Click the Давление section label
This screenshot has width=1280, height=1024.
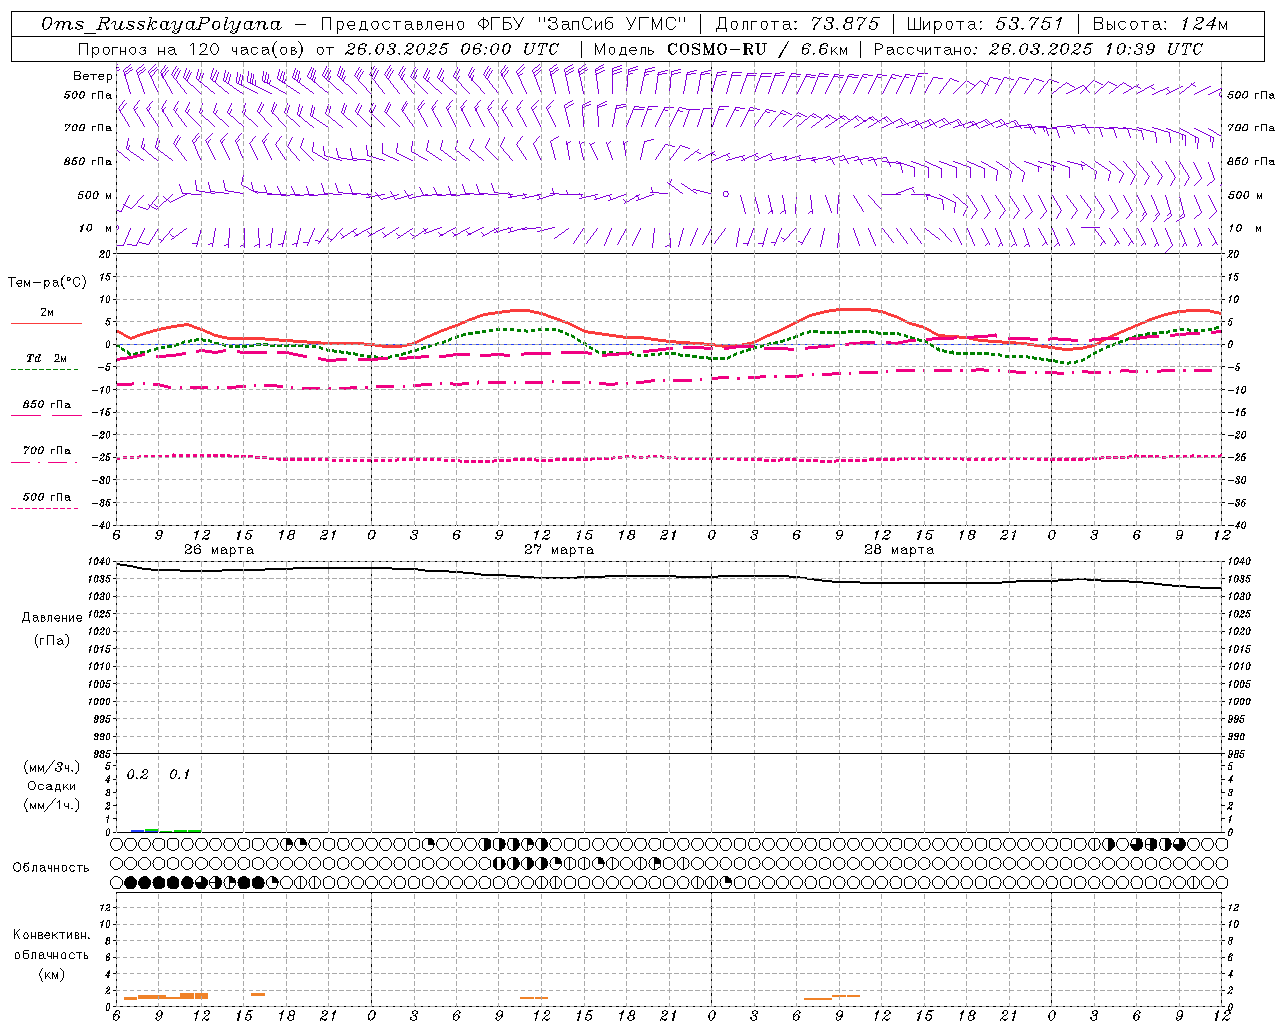click(52, 617)
